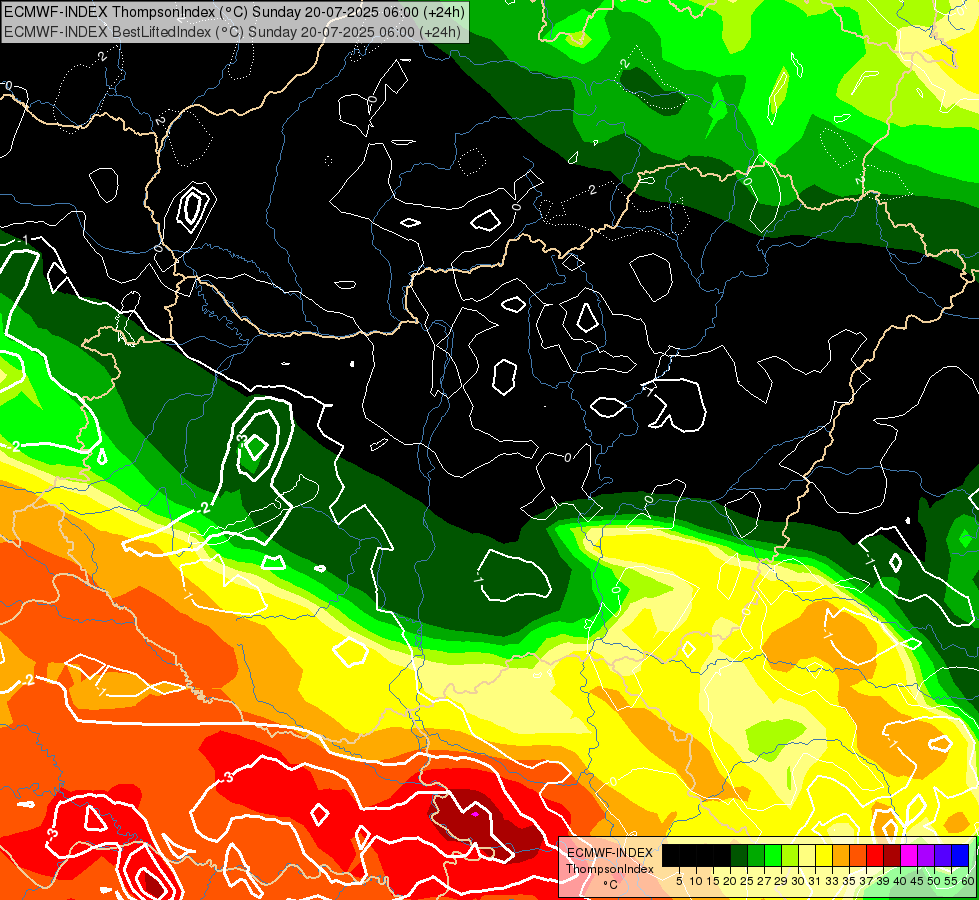This screenshot has width=979, height=900.
Task: Click the legend tick value 35
Action: coord(850,881)
